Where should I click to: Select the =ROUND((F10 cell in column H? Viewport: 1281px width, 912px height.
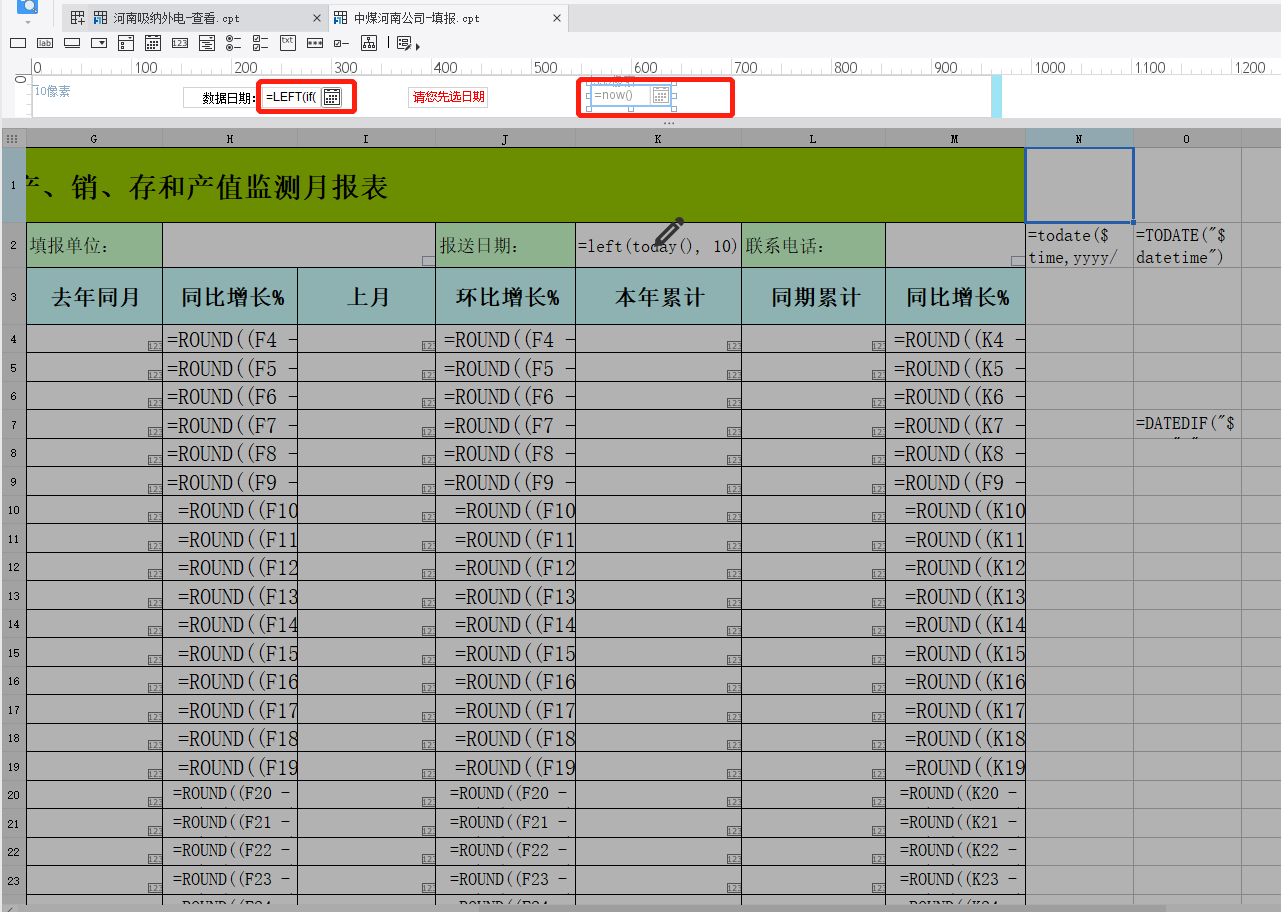(x=230, y=510)
